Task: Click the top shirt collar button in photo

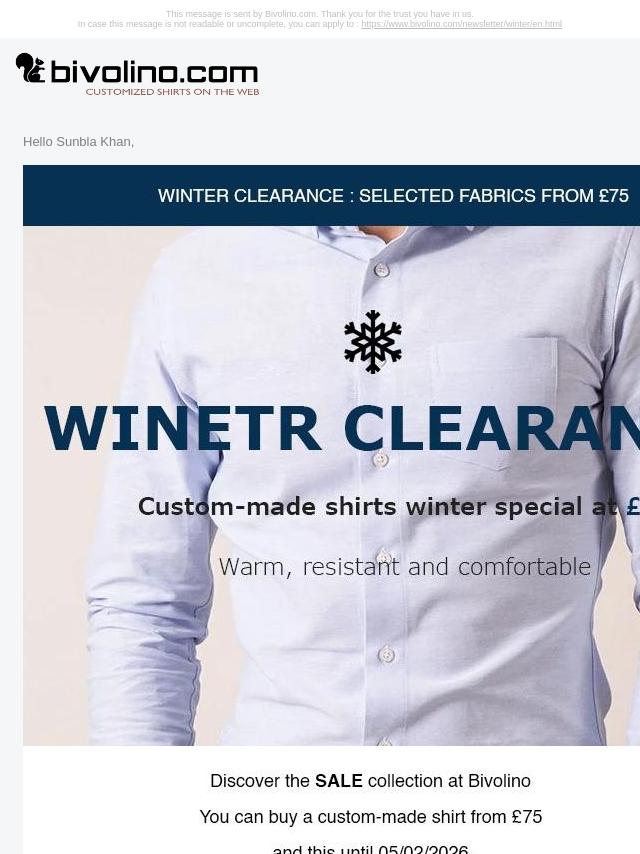Action: [381, 270]
